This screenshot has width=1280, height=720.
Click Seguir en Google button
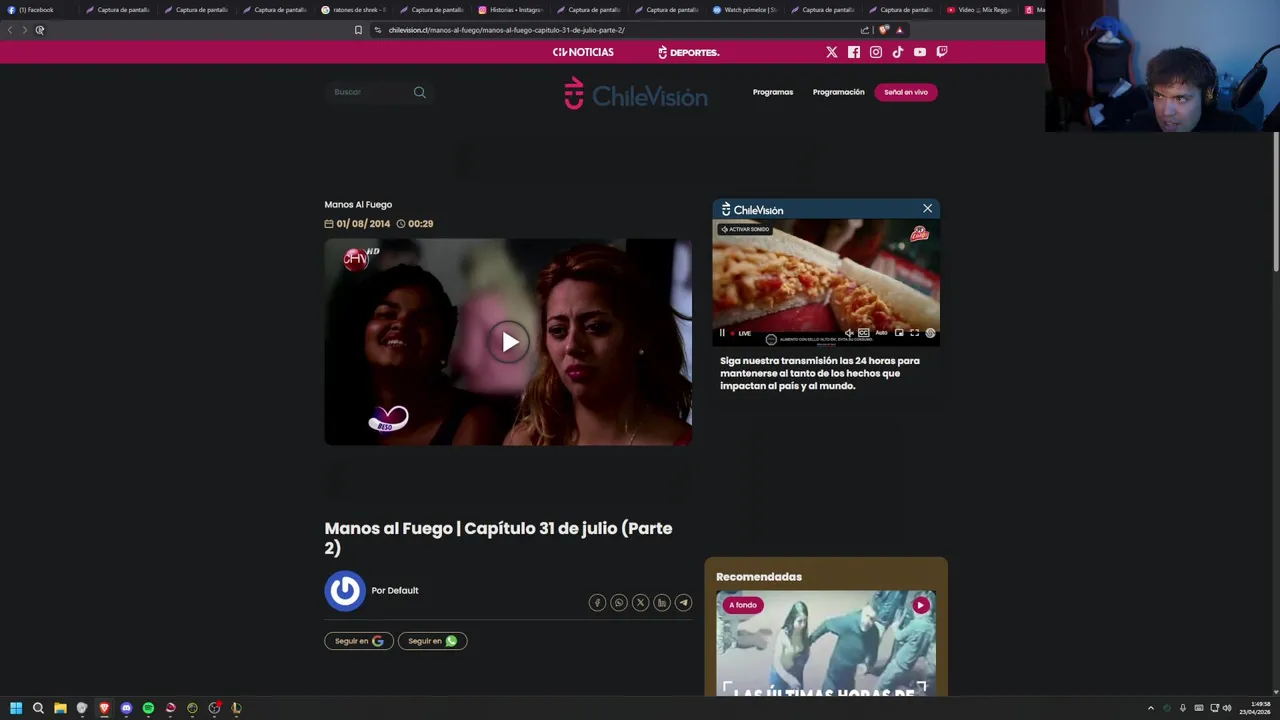[358, 641]
